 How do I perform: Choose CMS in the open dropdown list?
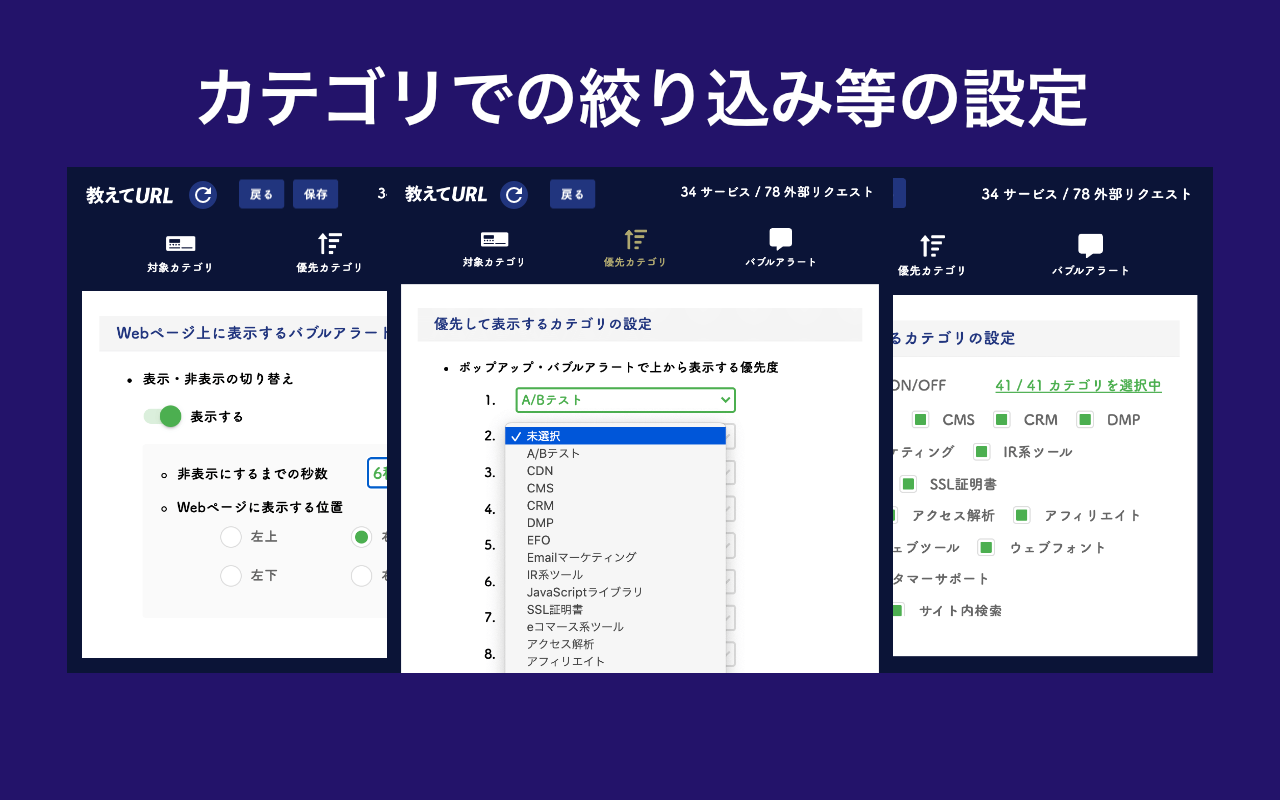point(616,488)
